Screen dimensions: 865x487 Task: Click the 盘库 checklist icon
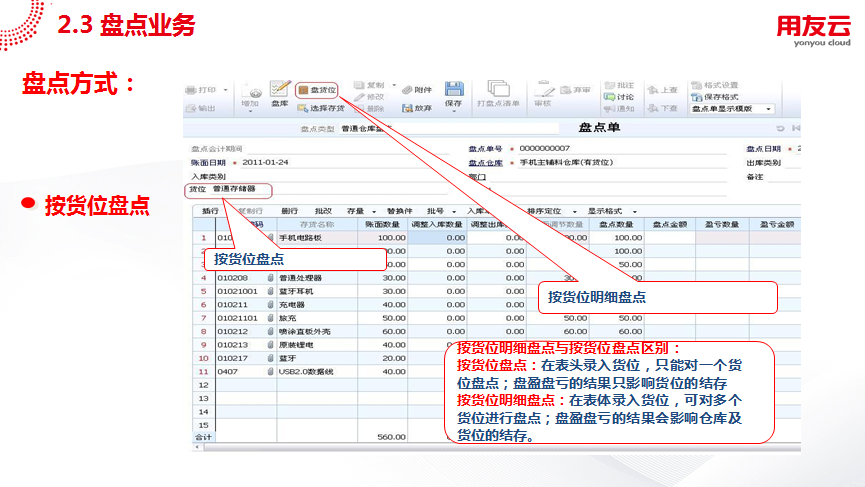[x=280, y=89]
